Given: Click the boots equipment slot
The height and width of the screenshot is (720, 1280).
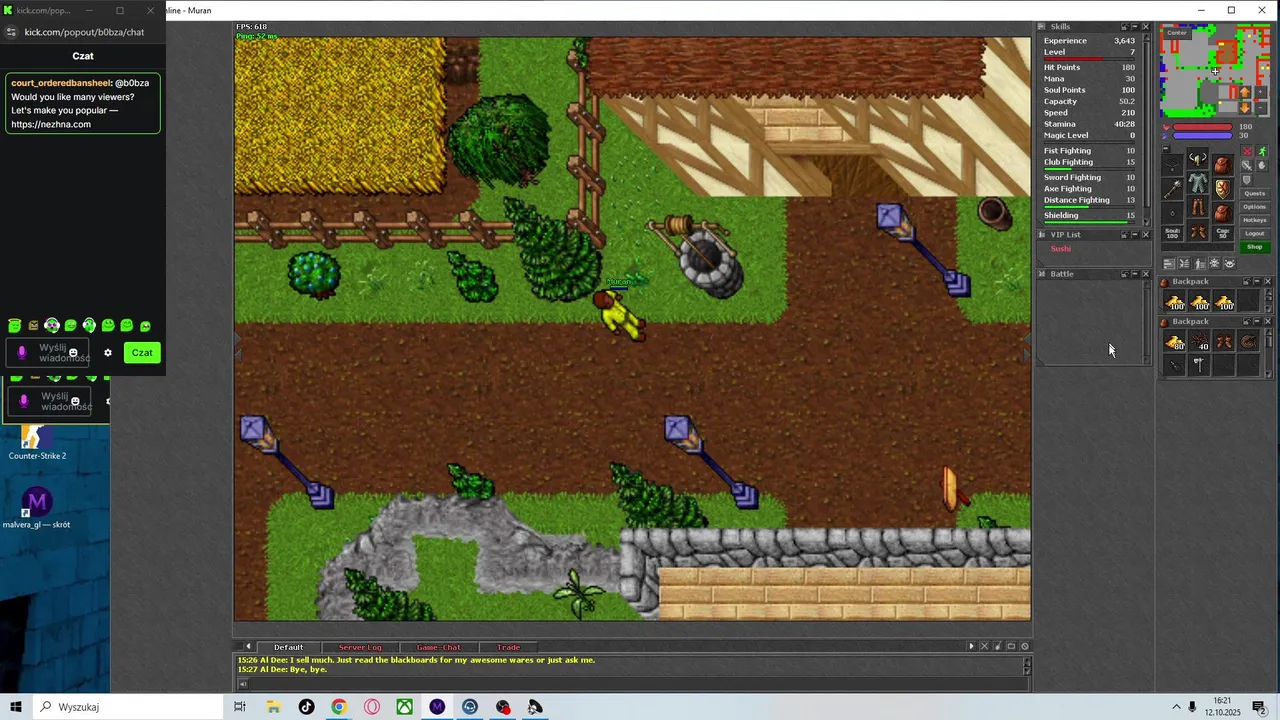Looking at the screenshot, I should (x=1198, y=230).
